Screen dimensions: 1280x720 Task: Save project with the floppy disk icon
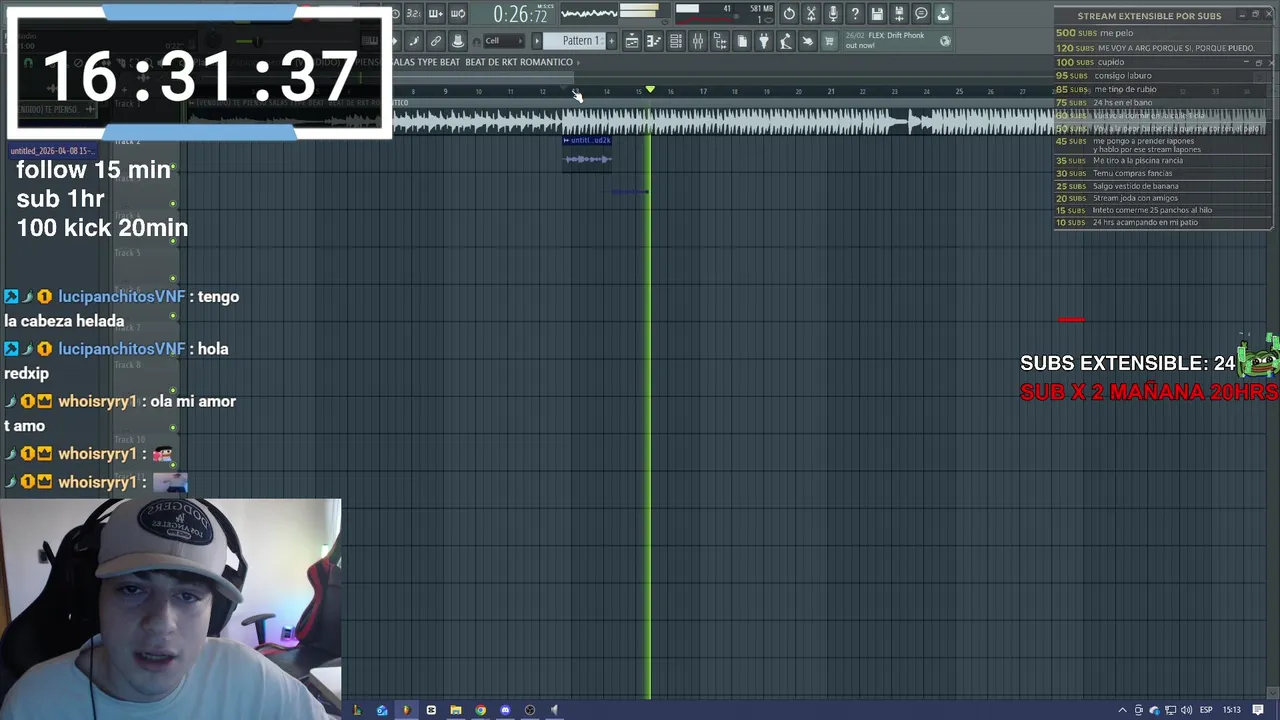click(877, 14)
